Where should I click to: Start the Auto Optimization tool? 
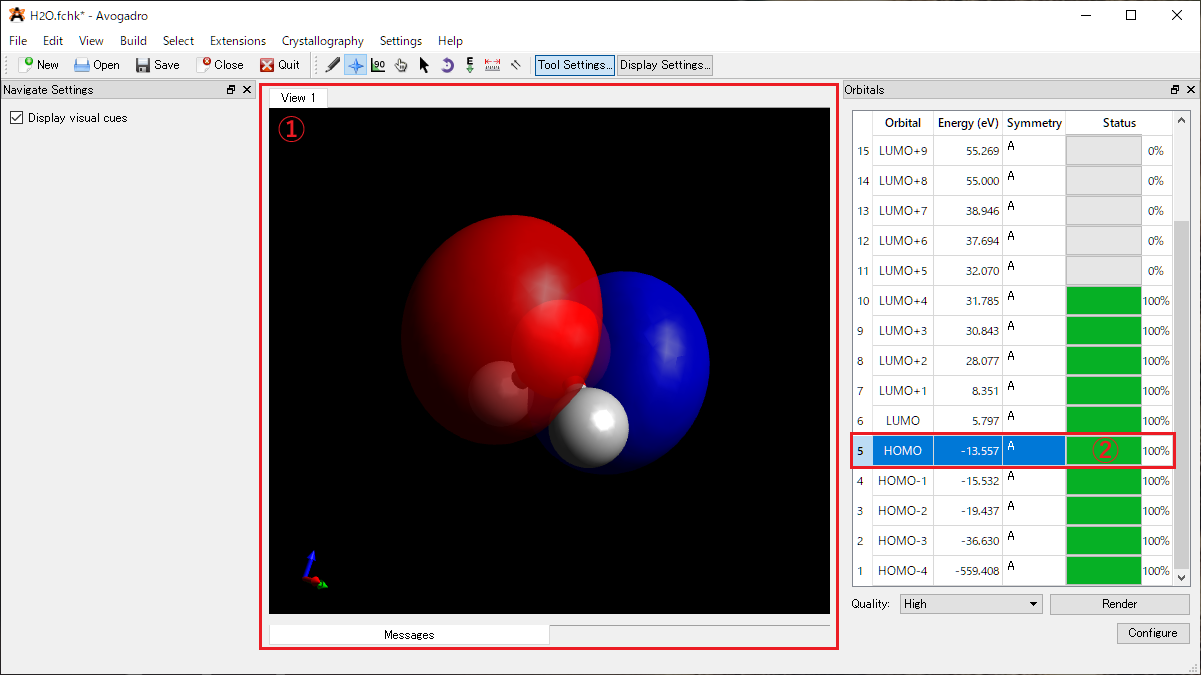point(470,64)
